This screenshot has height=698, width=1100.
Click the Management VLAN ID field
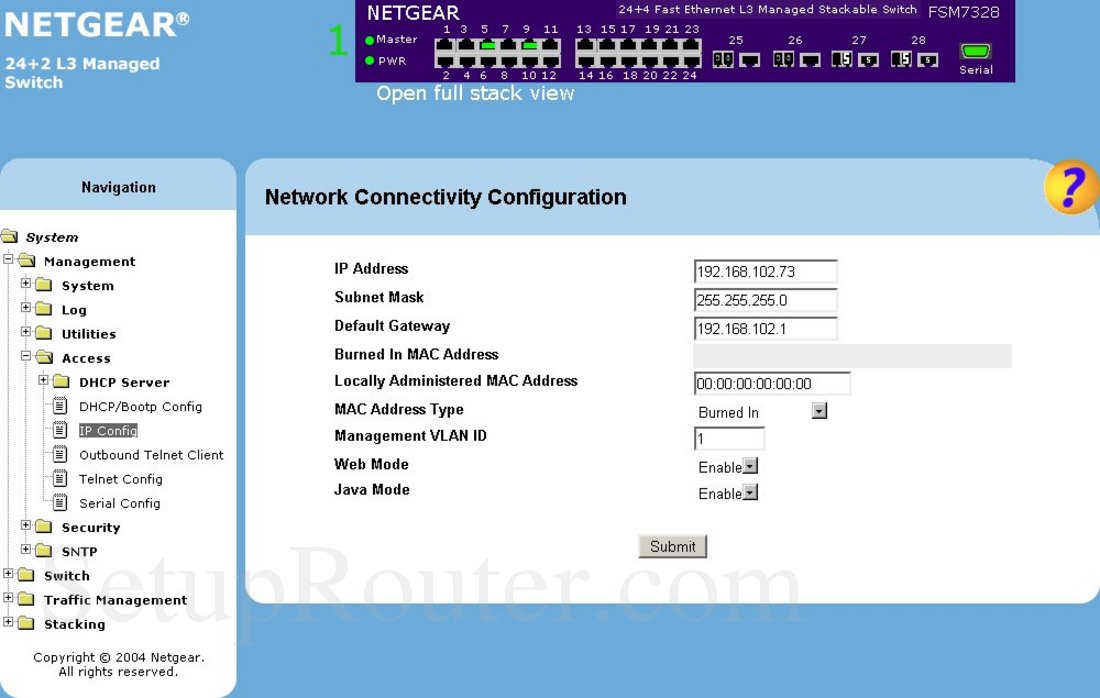[729, 438]
